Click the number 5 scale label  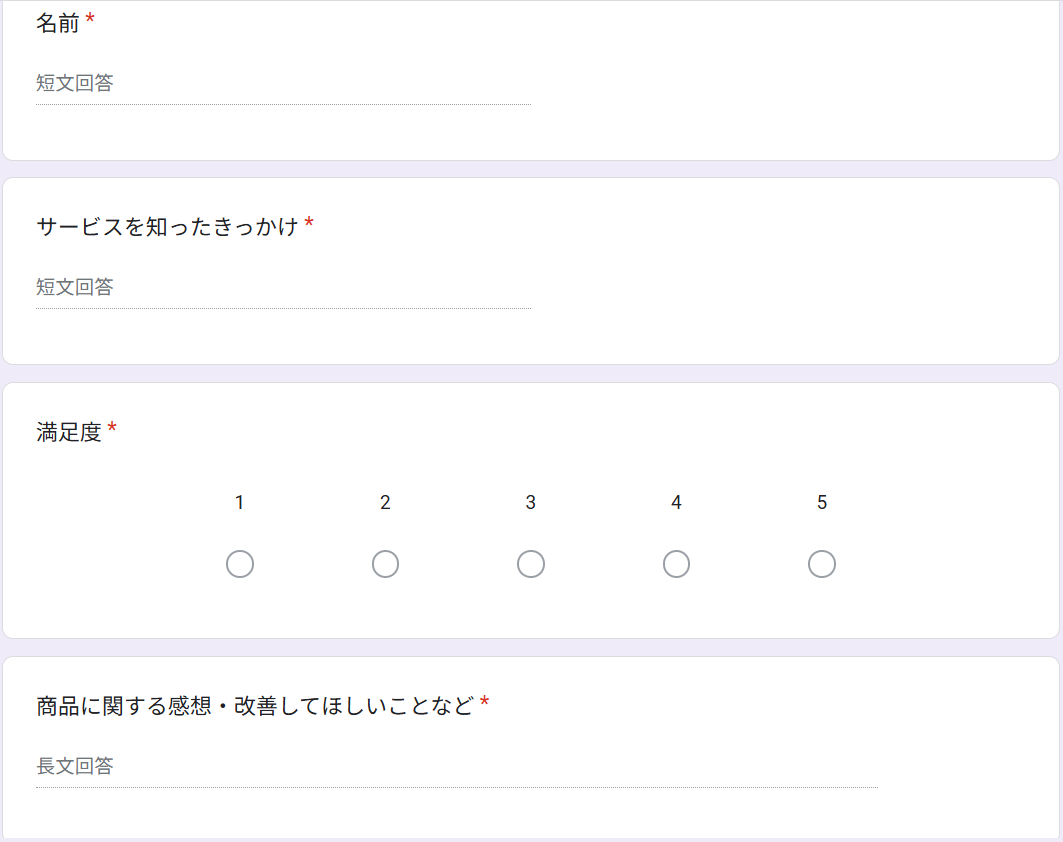[x=822, y=503]
